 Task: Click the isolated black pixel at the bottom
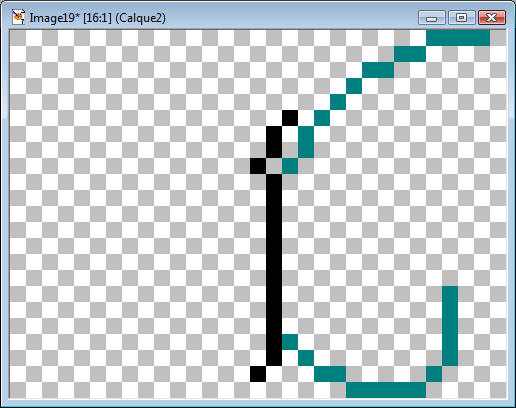(x=258, y=374)
